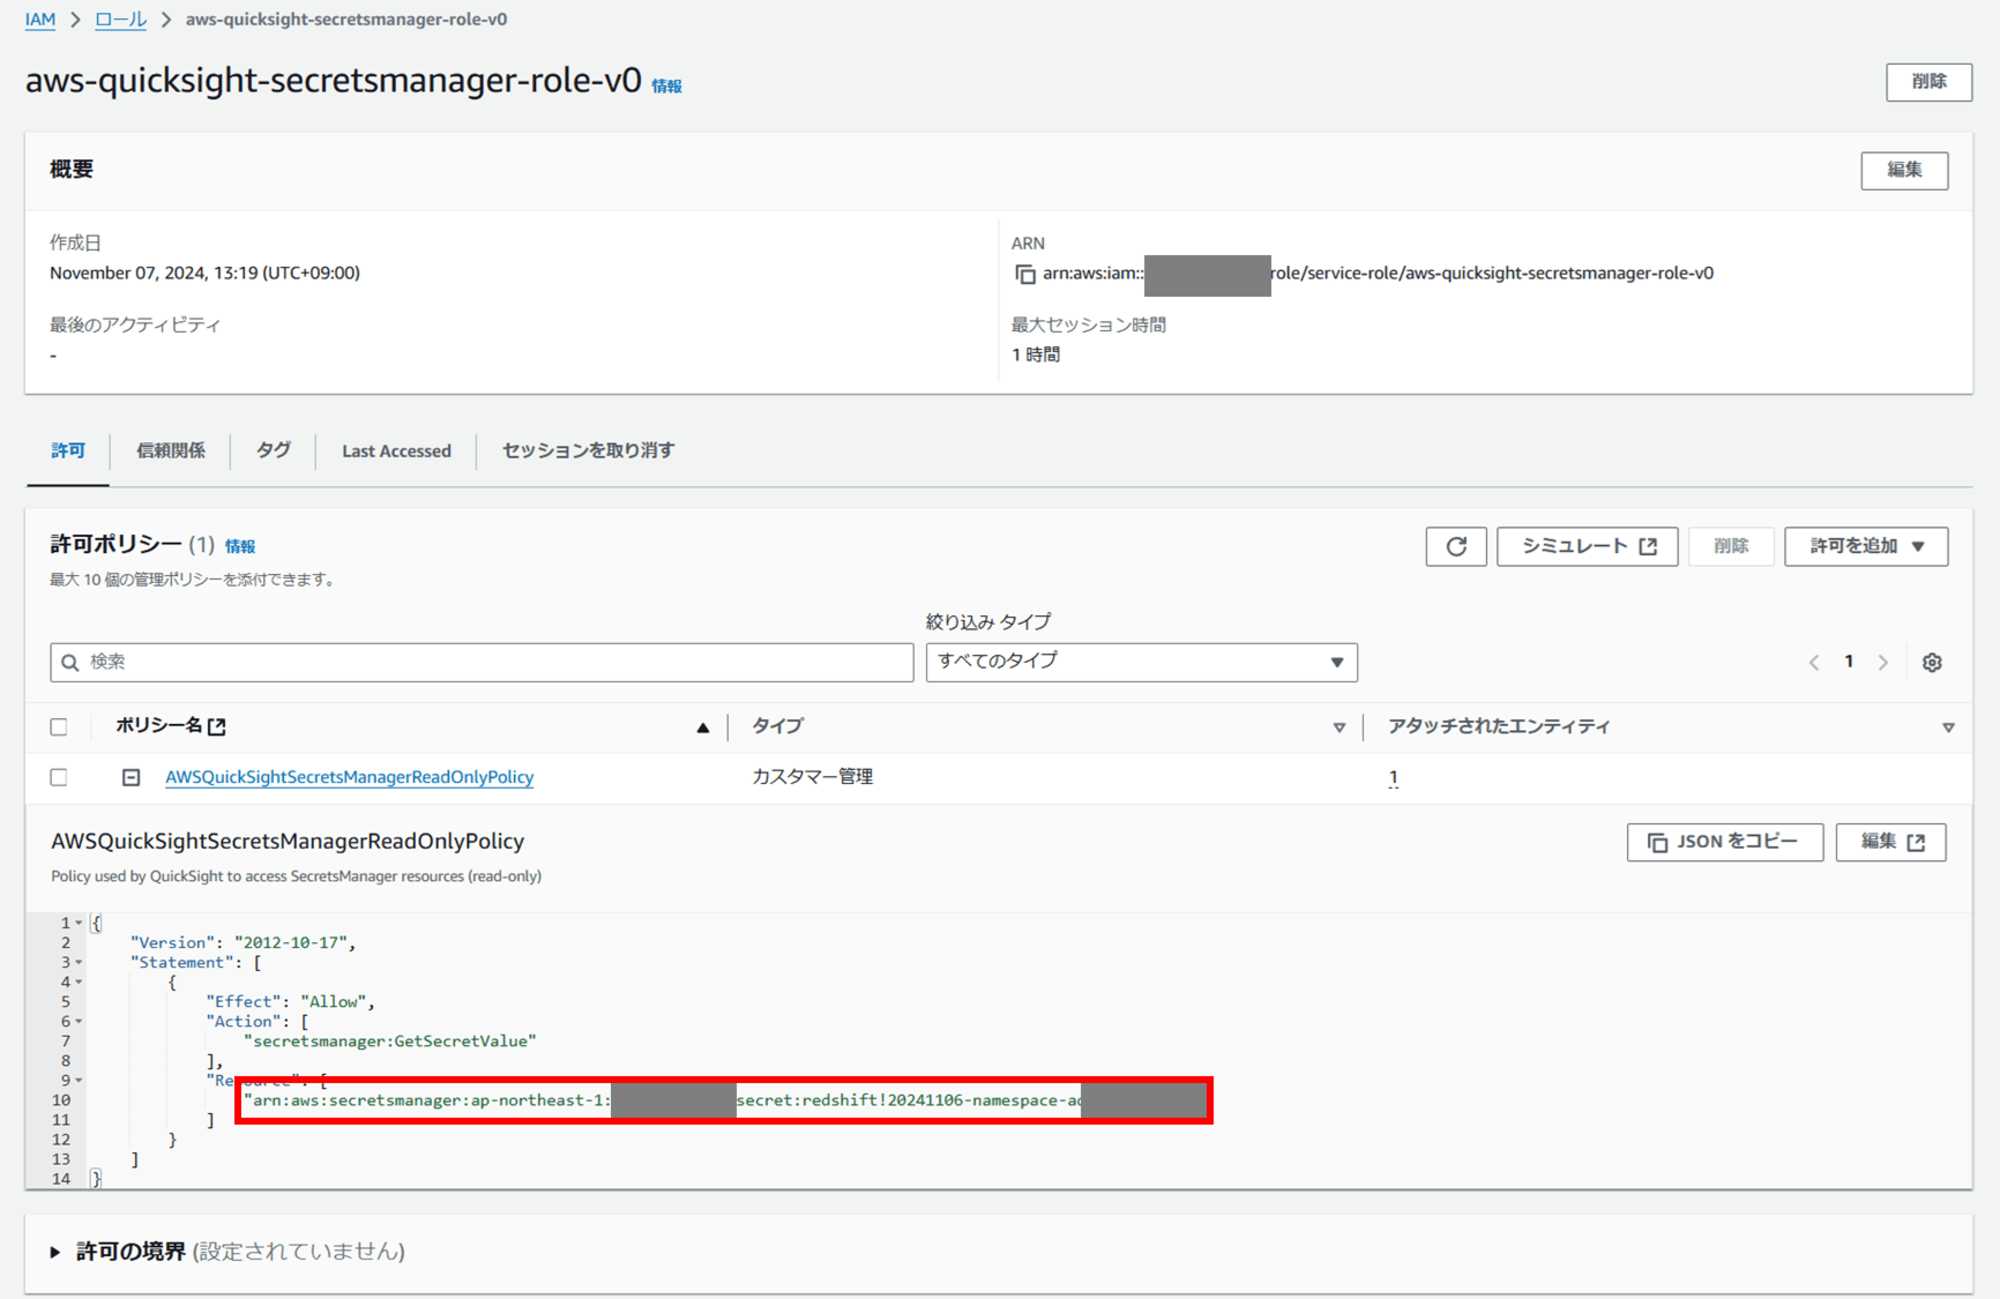Go to the next policies page arrow
The image size is (2000, 1299).
(1883, 662)
